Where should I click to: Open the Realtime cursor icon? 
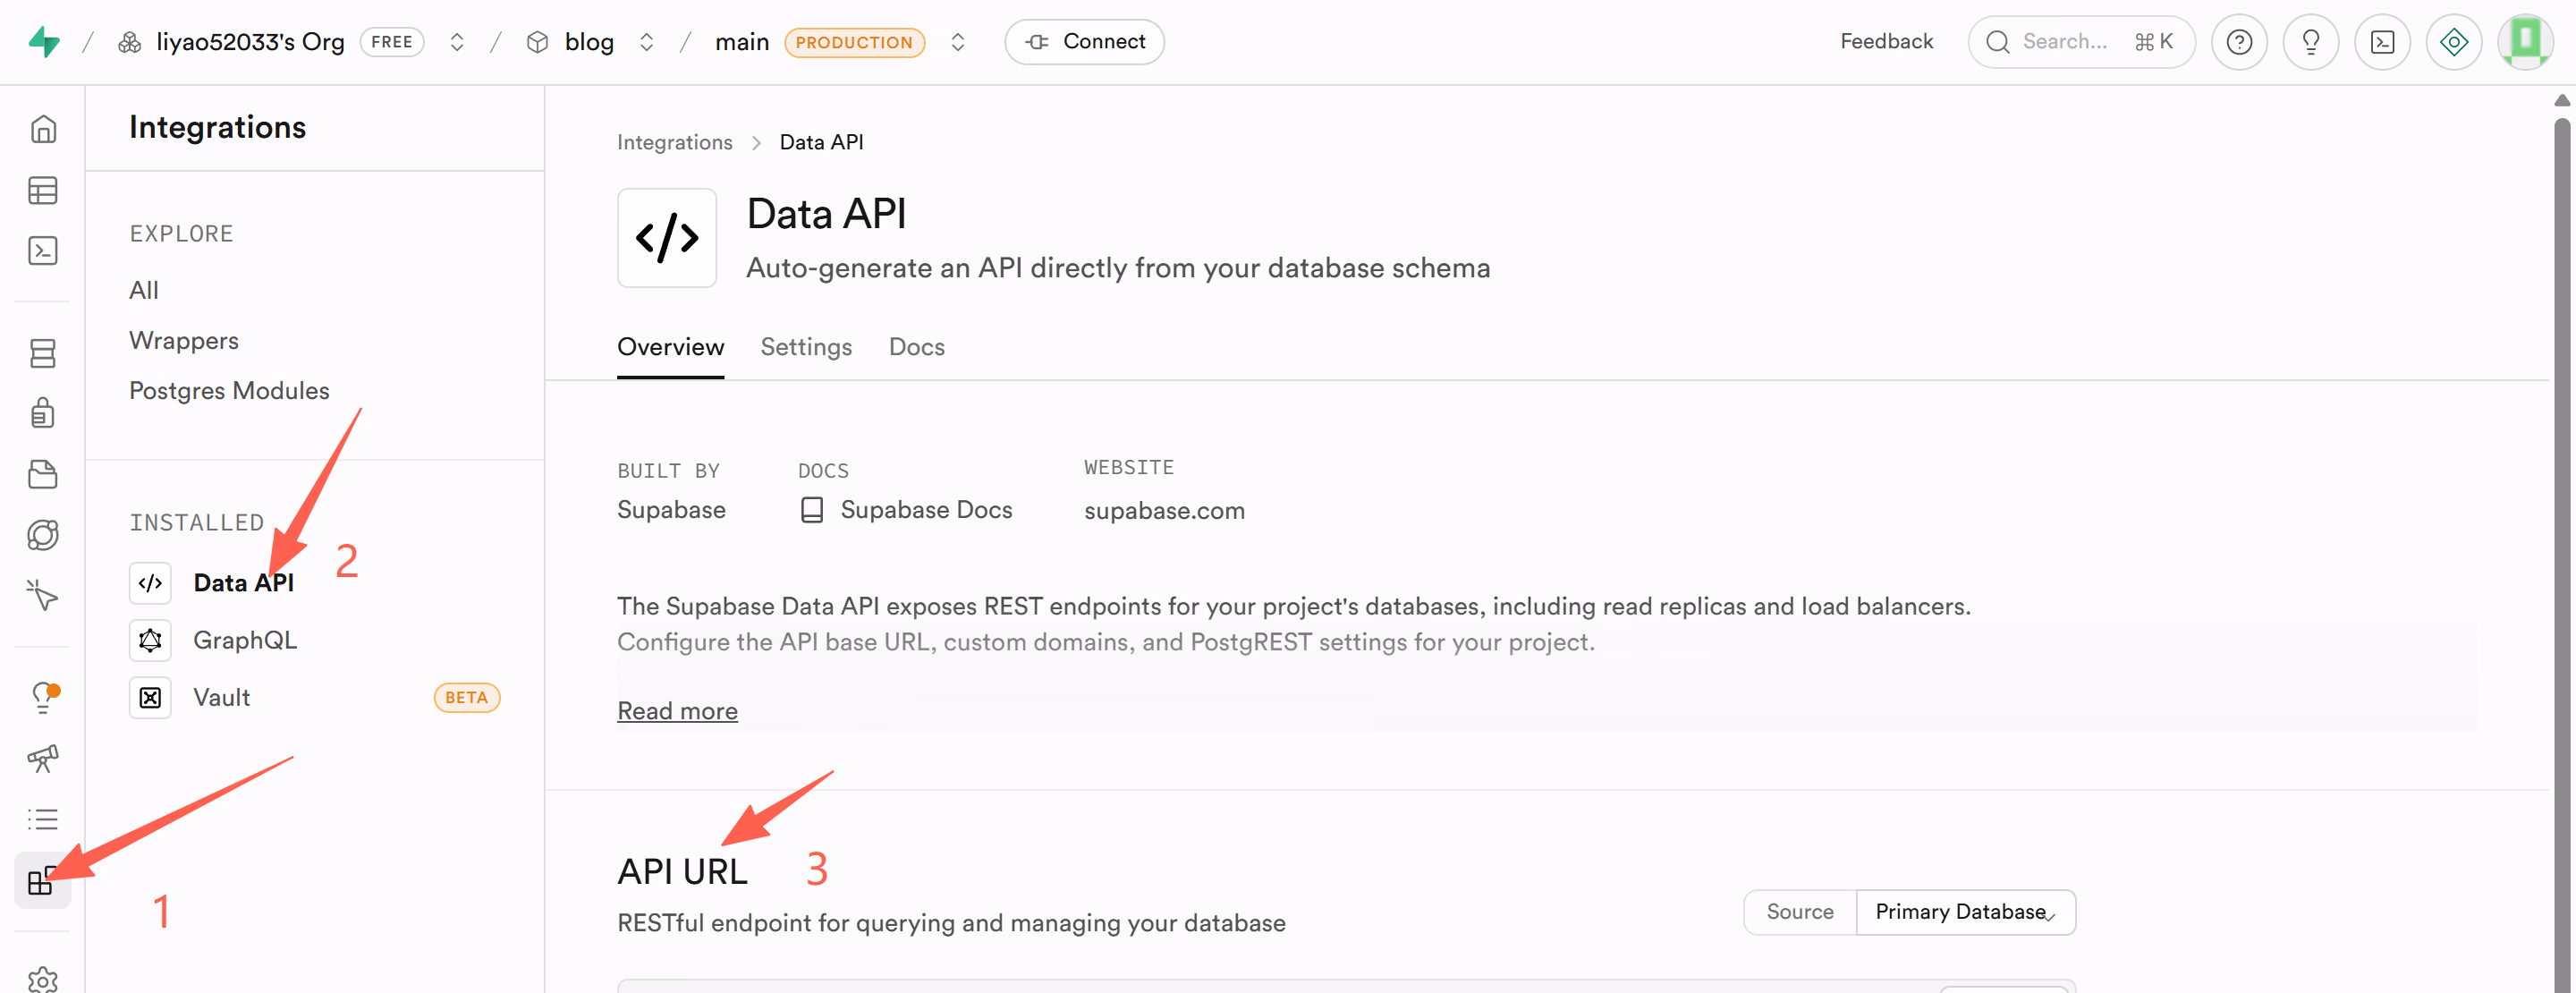[42, 596]
